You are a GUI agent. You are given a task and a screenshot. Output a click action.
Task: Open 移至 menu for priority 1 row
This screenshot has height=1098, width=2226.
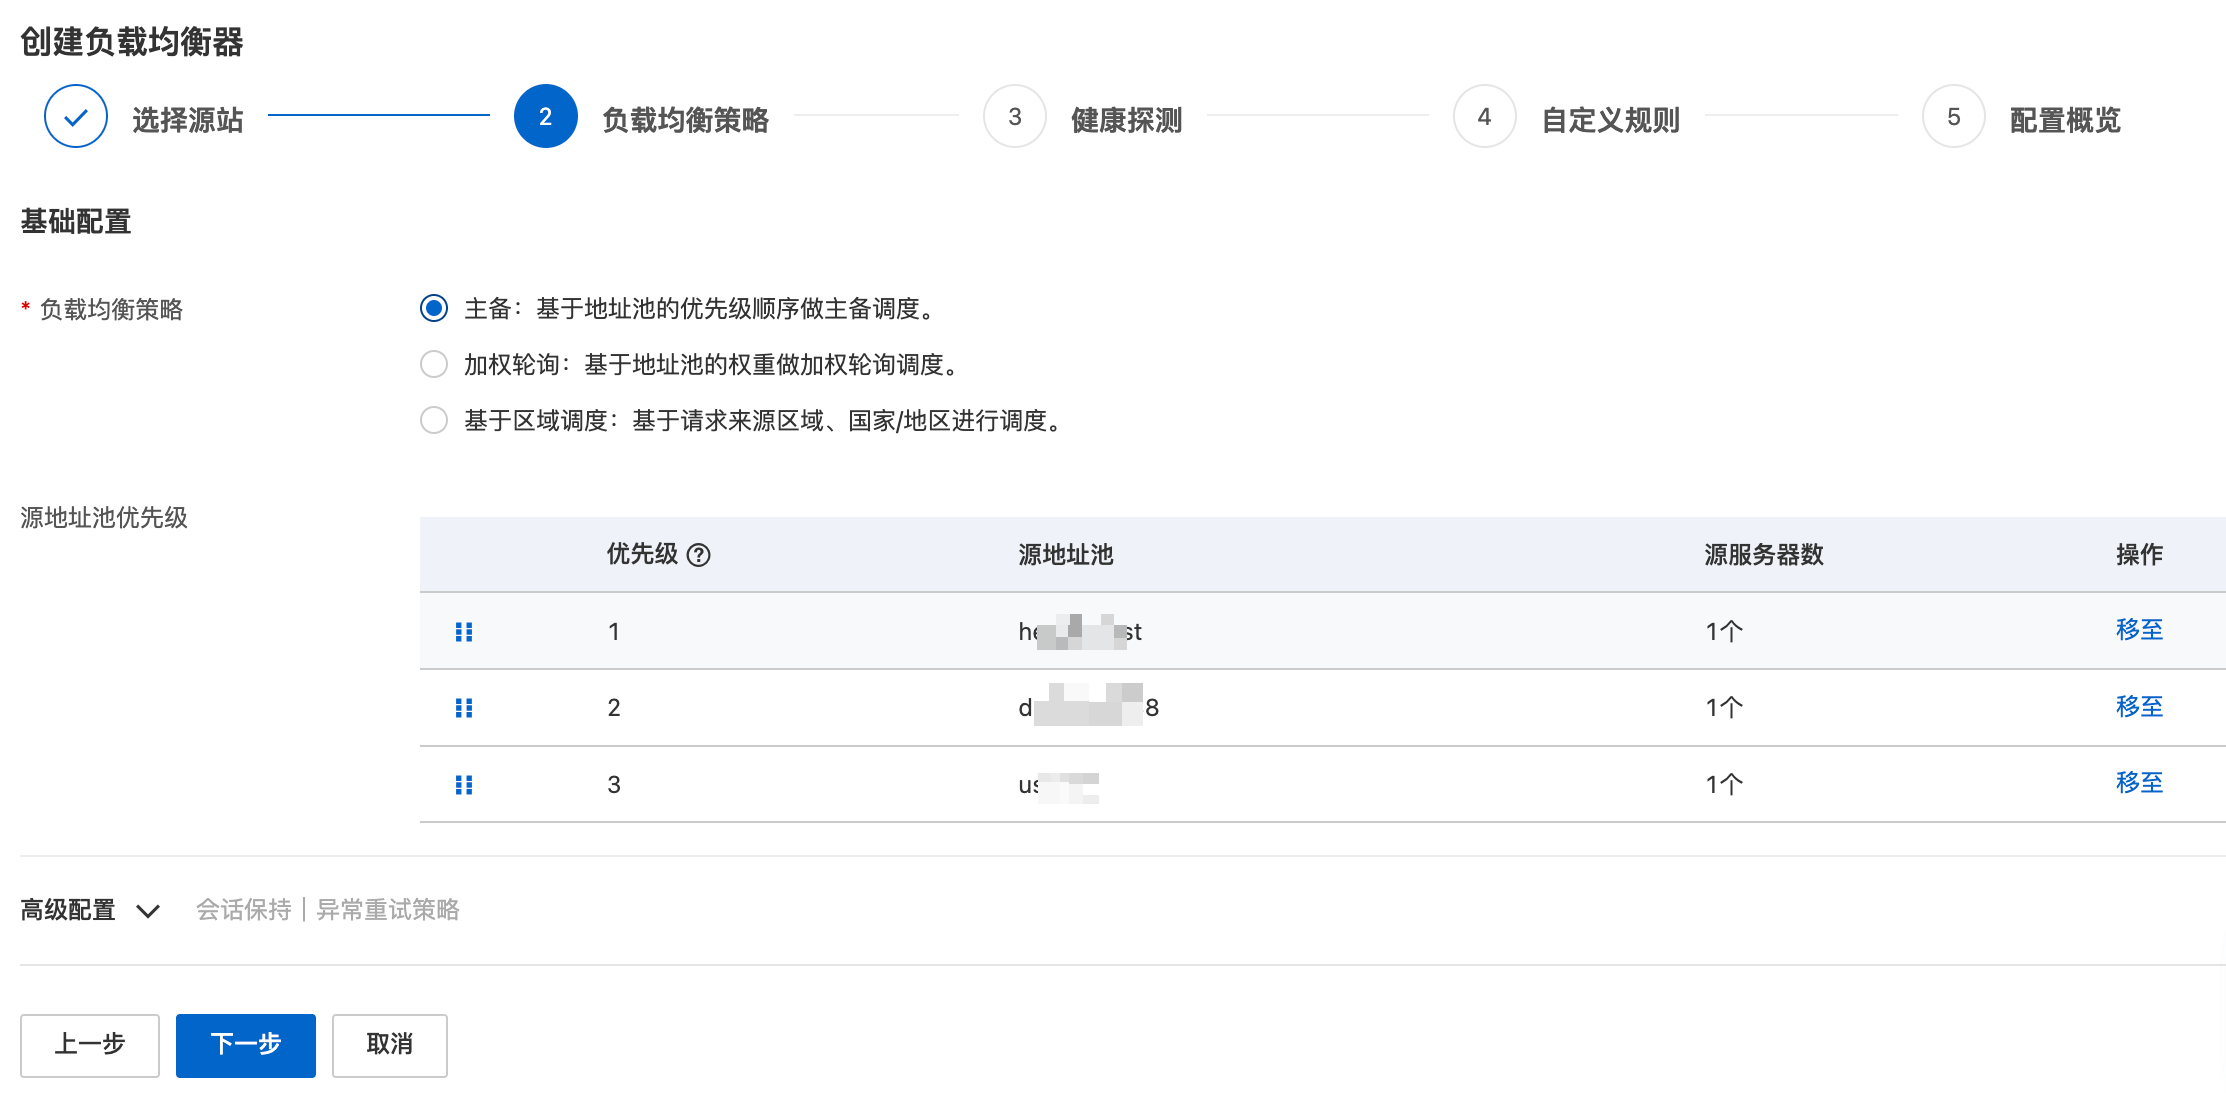pyautogui.click(x=2139, y=630)
